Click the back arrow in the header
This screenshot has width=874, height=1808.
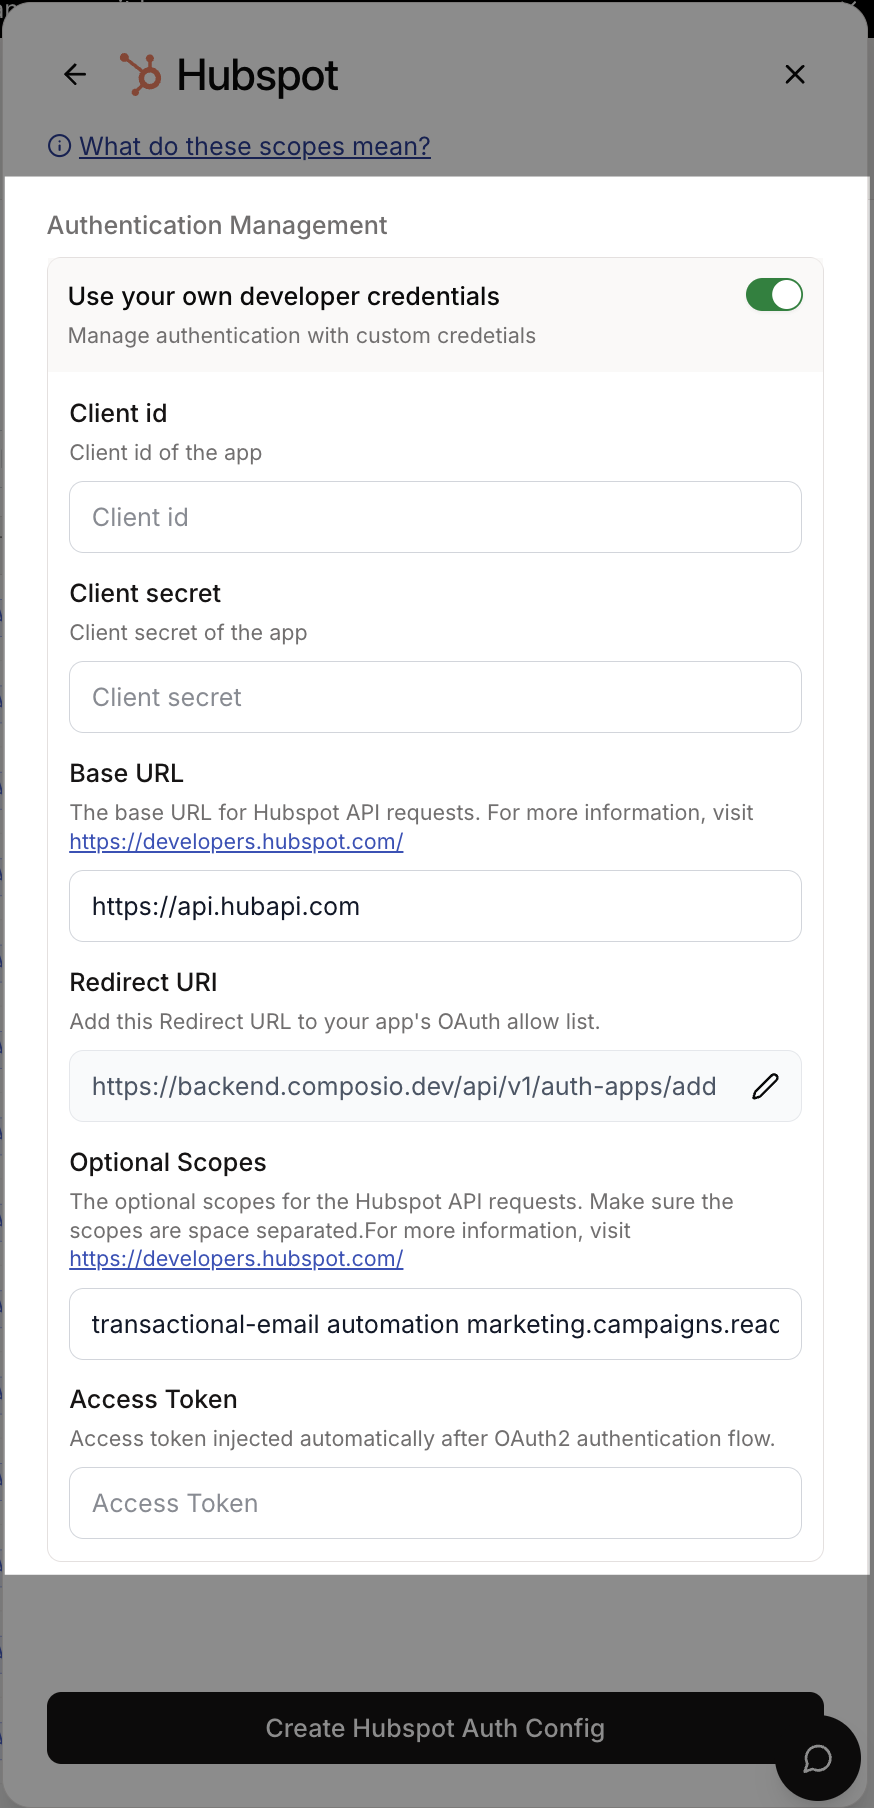[x=75, y=74]
